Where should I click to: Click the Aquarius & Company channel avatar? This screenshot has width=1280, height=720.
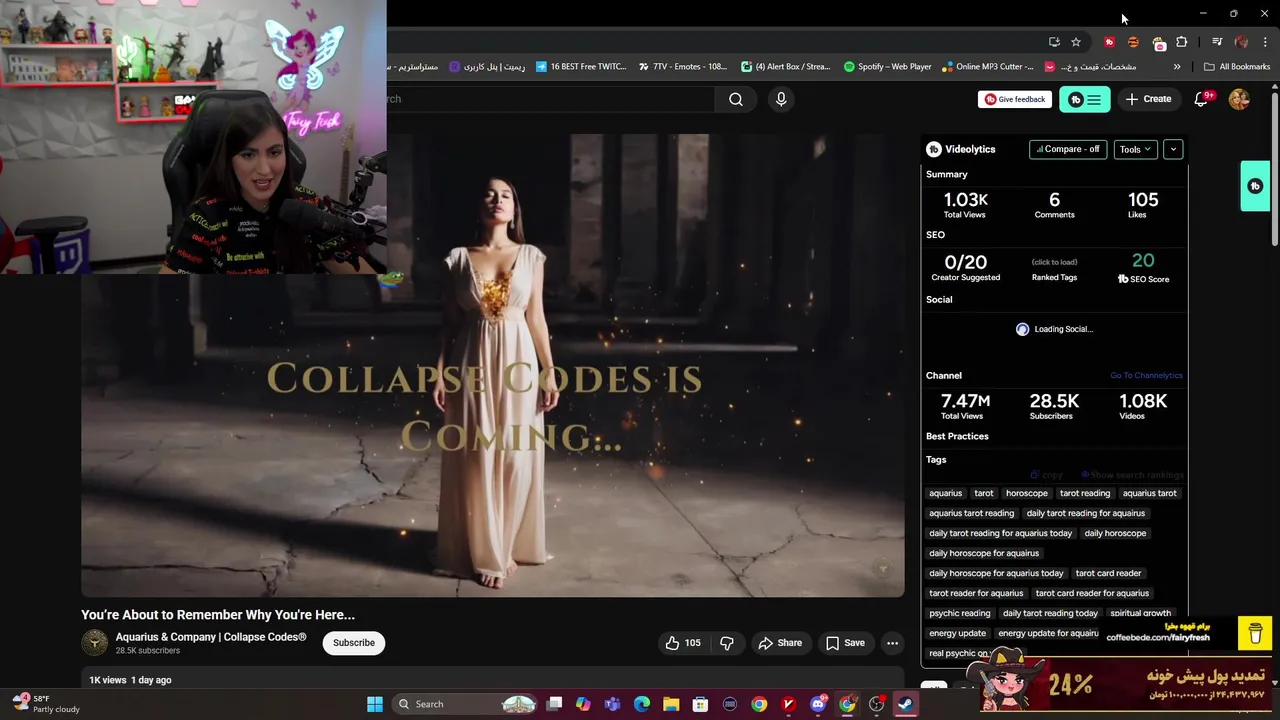coord(95,643)
